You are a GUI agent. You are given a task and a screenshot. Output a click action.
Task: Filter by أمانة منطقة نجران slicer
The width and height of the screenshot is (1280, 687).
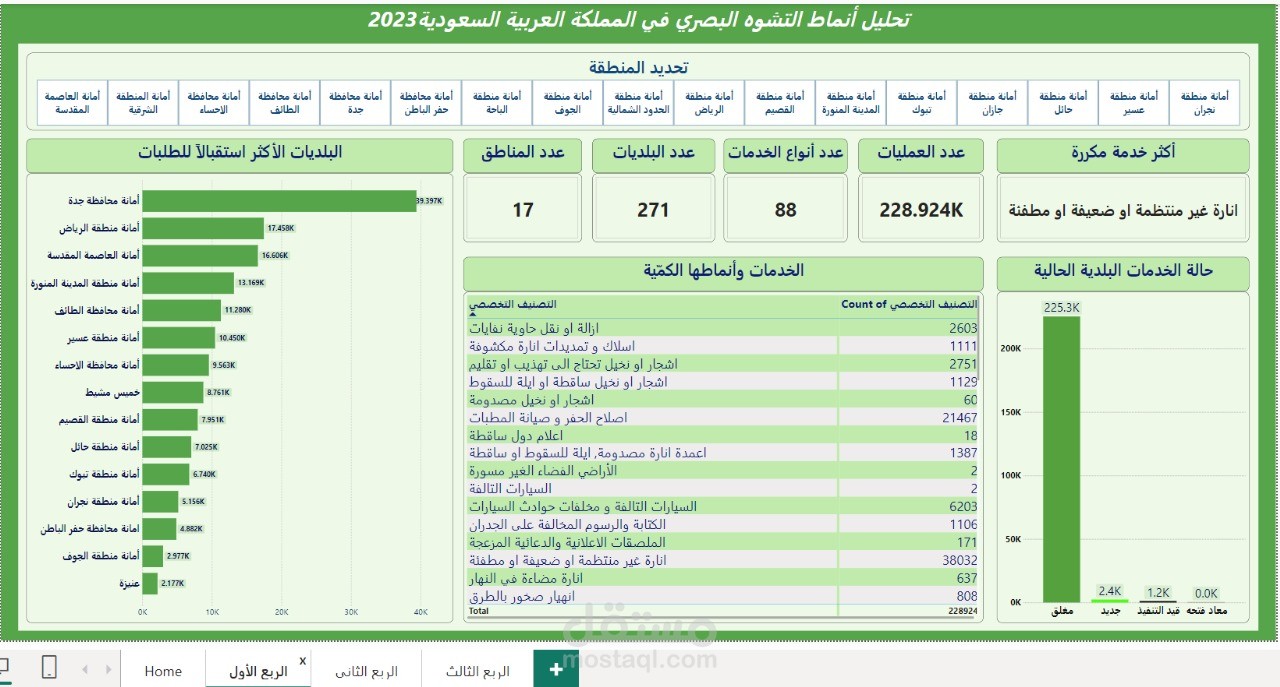tap(1204, 103)
